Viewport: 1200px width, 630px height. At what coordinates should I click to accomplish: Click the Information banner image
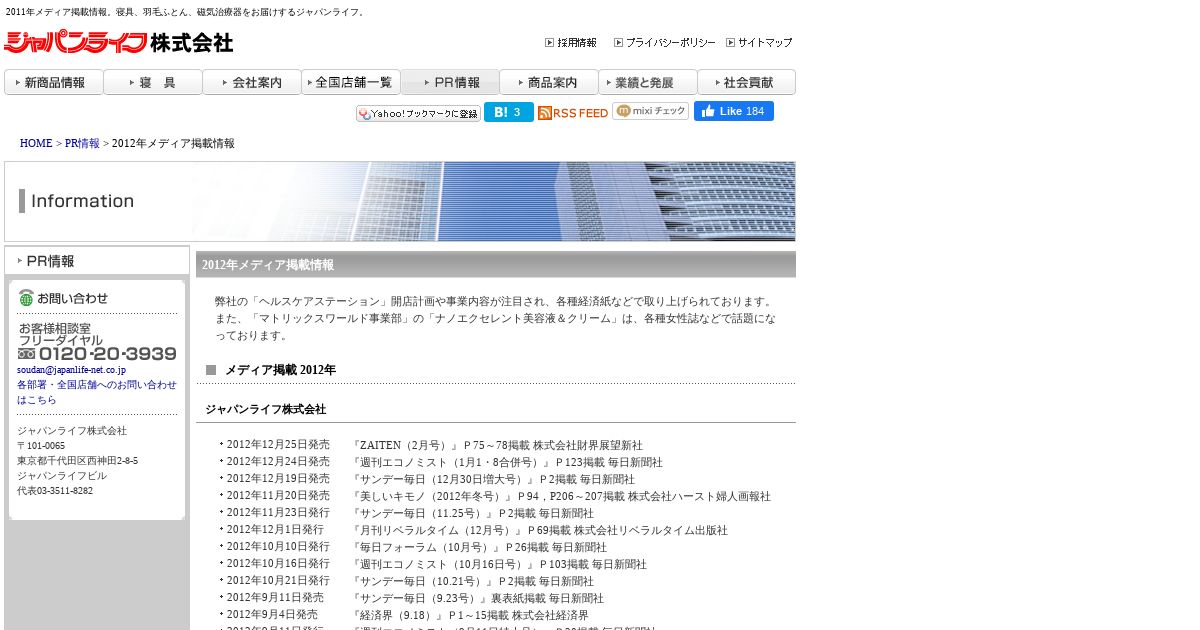click(x=400, y=201)
